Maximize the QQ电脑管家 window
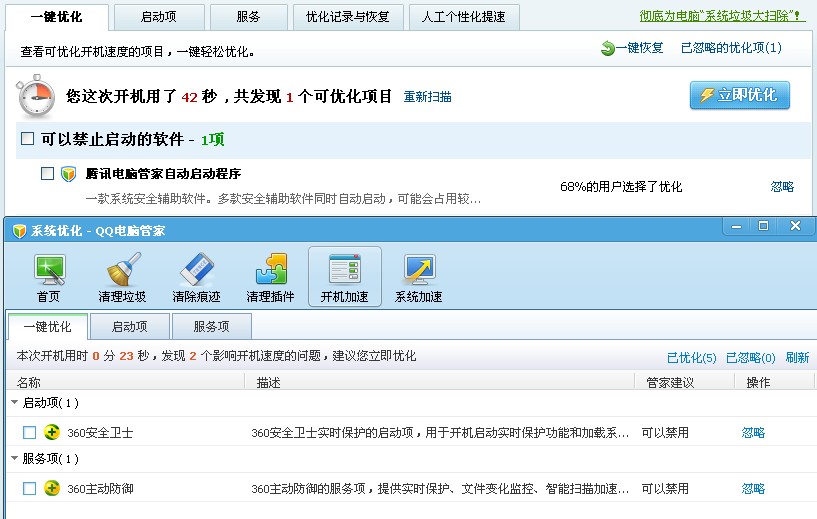Viewport: 817px width, 519px height. 763,226
